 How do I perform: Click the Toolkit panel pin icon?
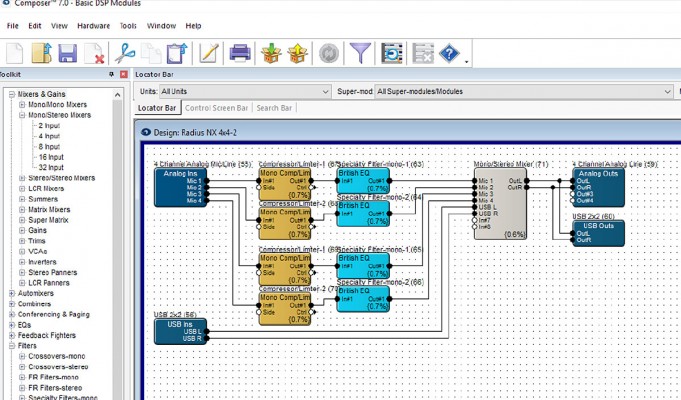112,74
